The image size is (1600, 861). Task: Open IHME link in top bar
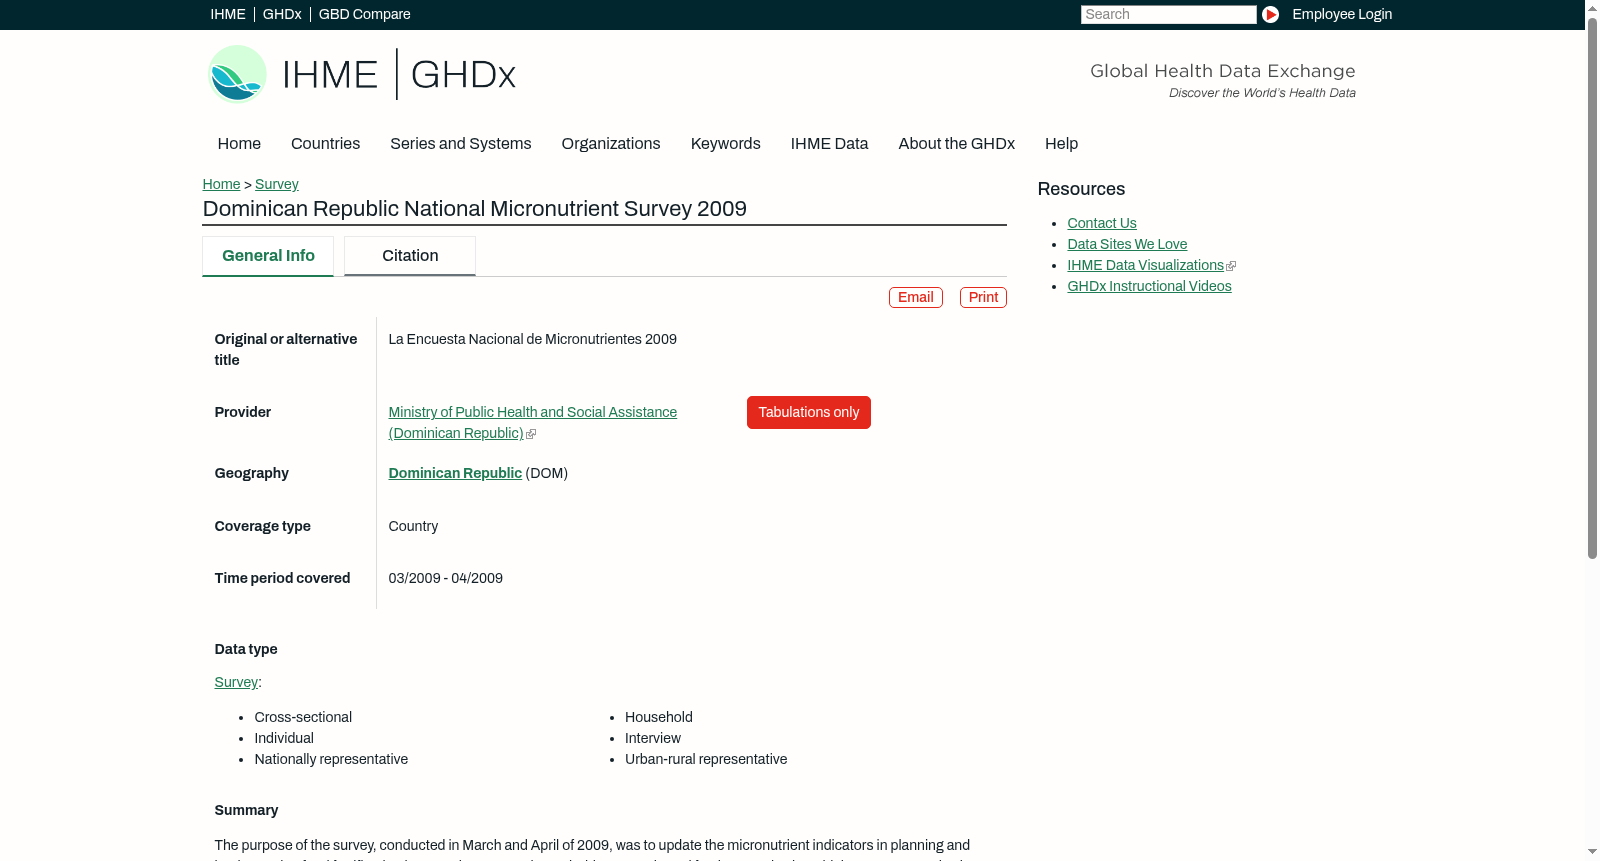point(228,14)
